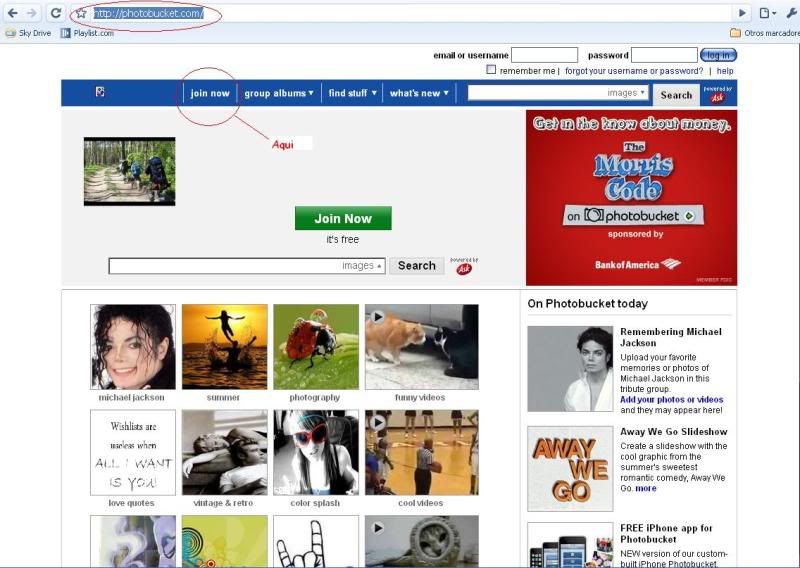This screenshot has width=800, height=568.
Task: Click in the email or username field
Action: click(x=544, y=55)
